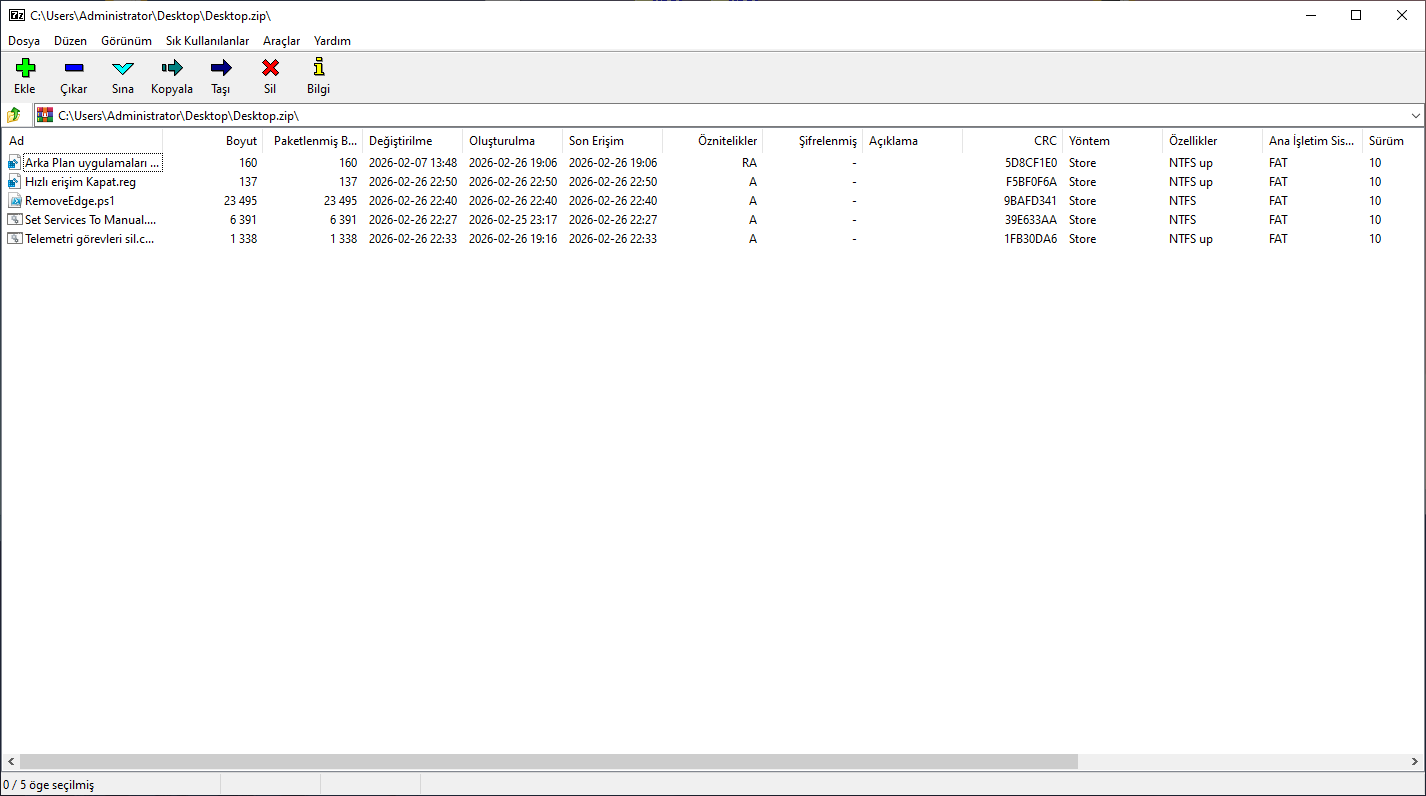Image resolution: width=1426 pixels, height=796 pixels.
Task: Sort by the CRC column header
Action: coord(1012,141)
